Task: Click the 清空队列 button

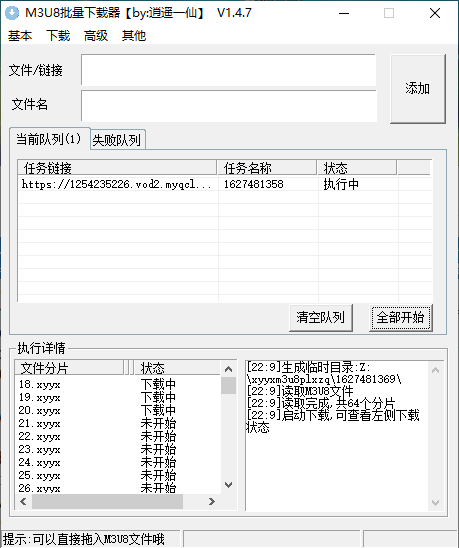Action: [321, 317]
